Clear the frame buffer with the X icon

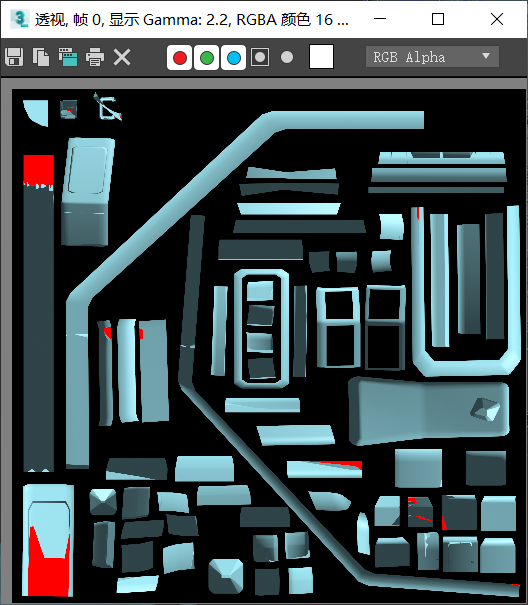click(x=122, y=57)
